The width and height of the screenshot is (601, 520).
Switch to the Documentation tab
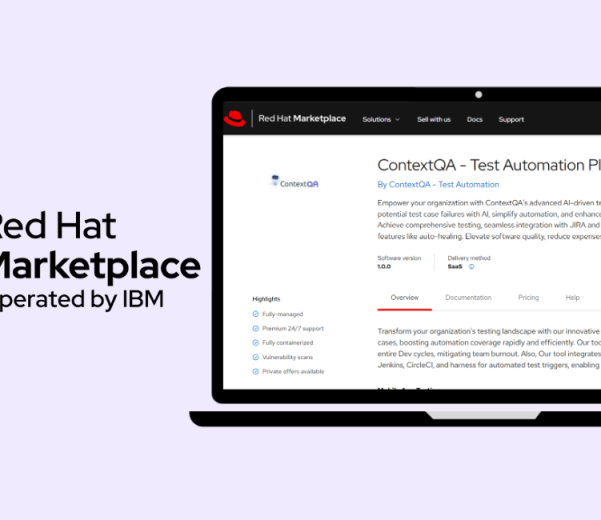468,297
